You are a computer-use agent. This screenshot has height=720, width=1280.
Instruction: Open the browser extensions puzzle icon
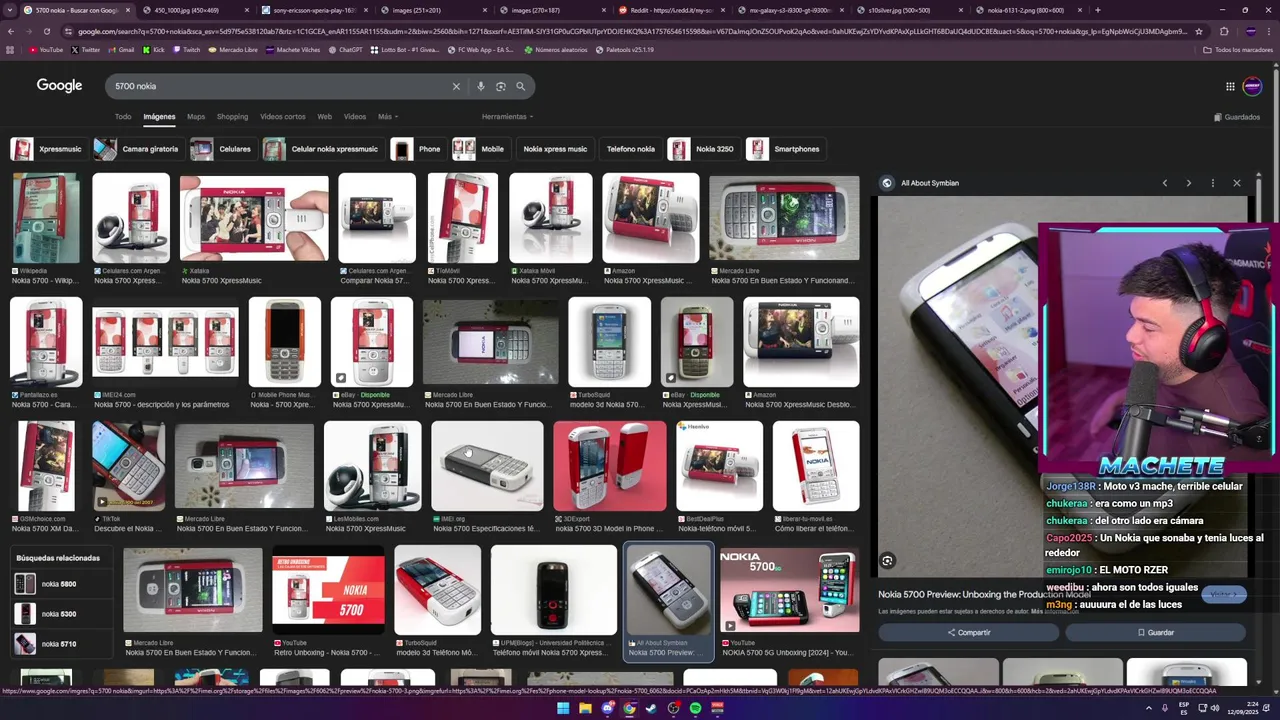pos(1223,31)
